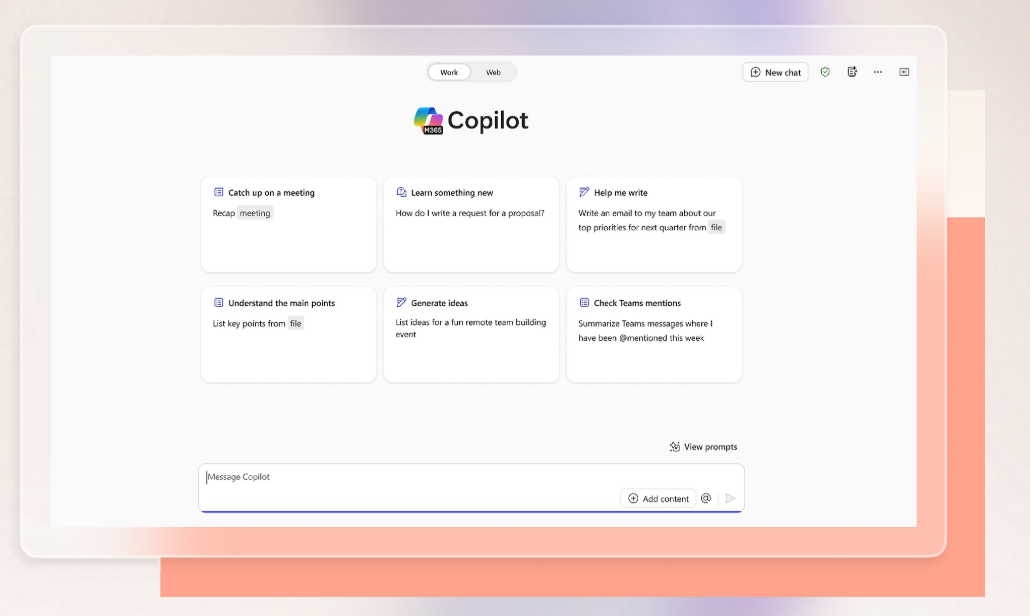Click the meeting placeholder chip

255,213
